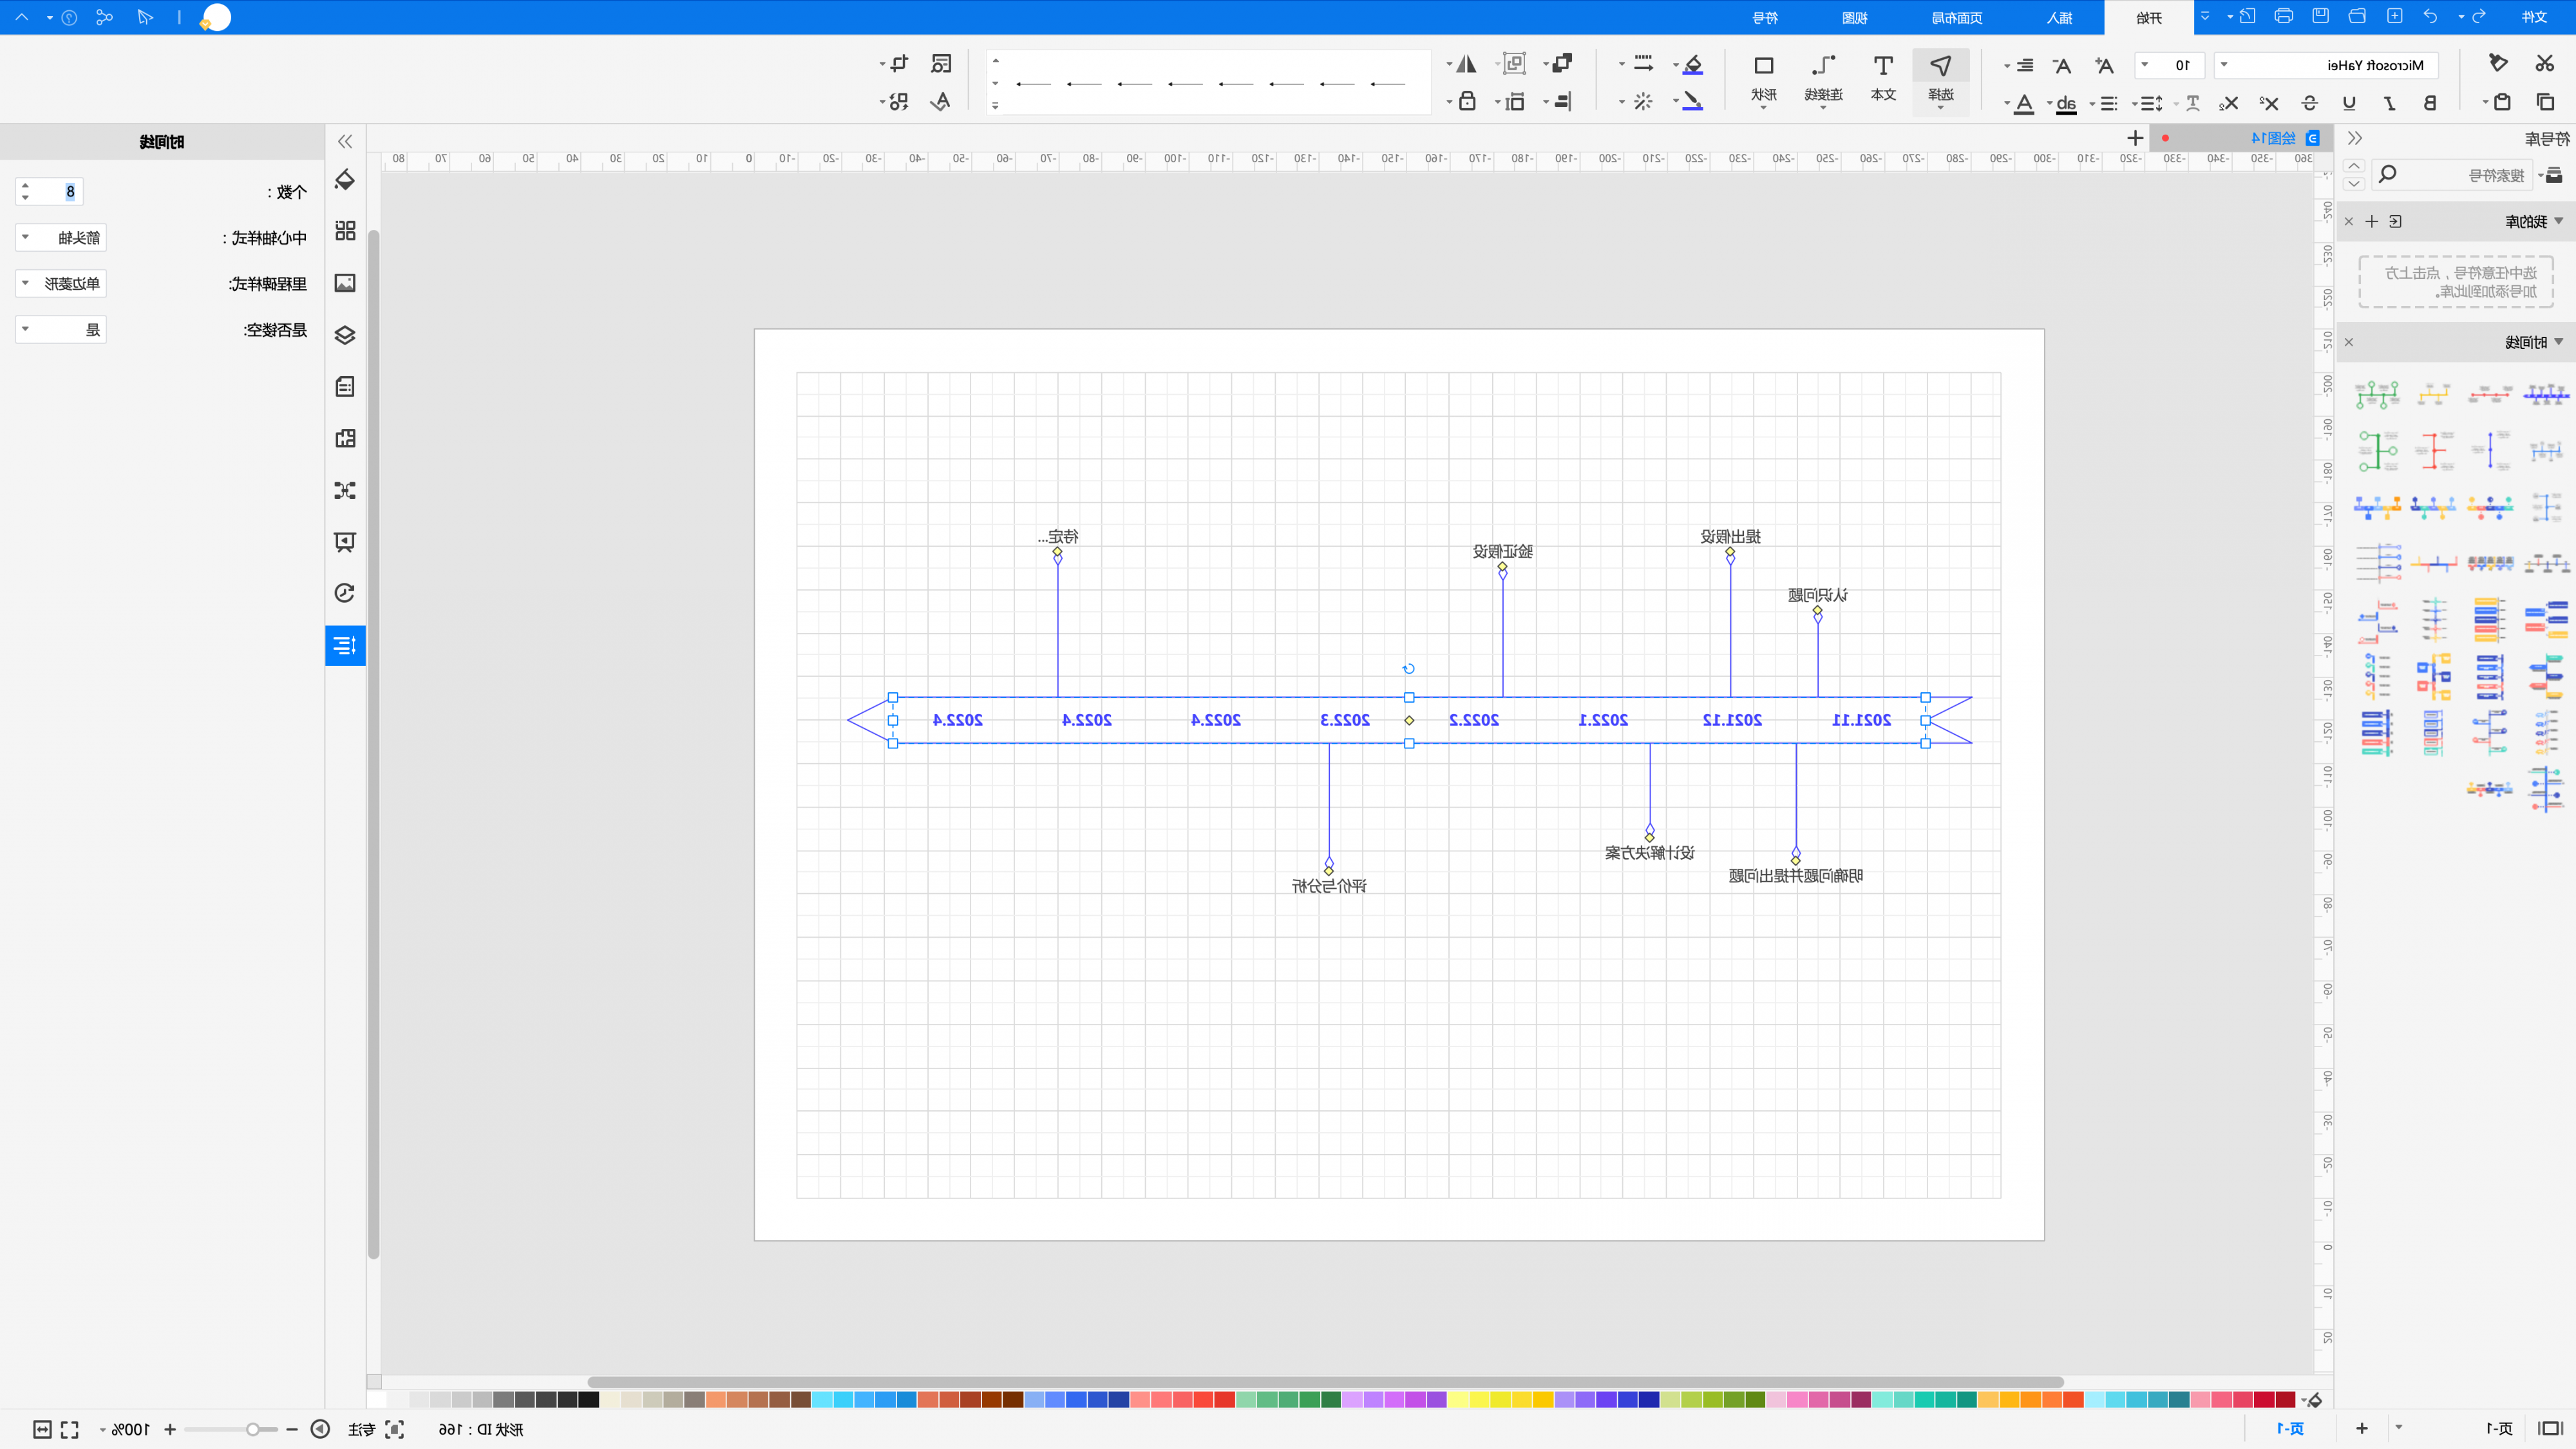
Task: Switch to the 符号 tab
Action: point(1766,17)
